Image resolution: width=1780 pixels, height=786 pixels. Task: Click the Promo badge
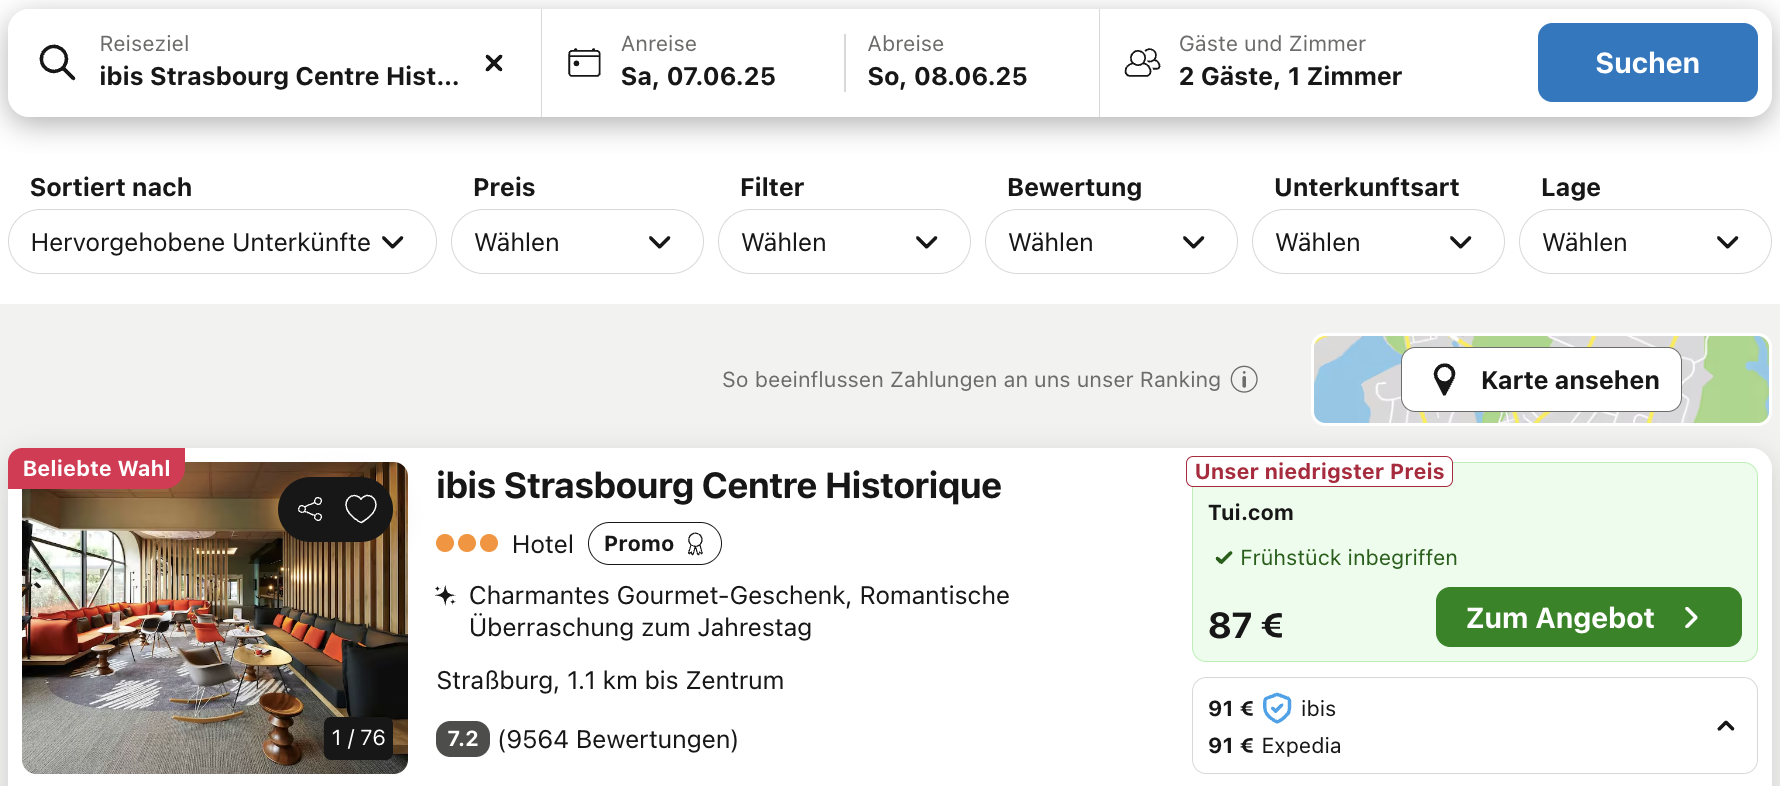click(654, 543)
